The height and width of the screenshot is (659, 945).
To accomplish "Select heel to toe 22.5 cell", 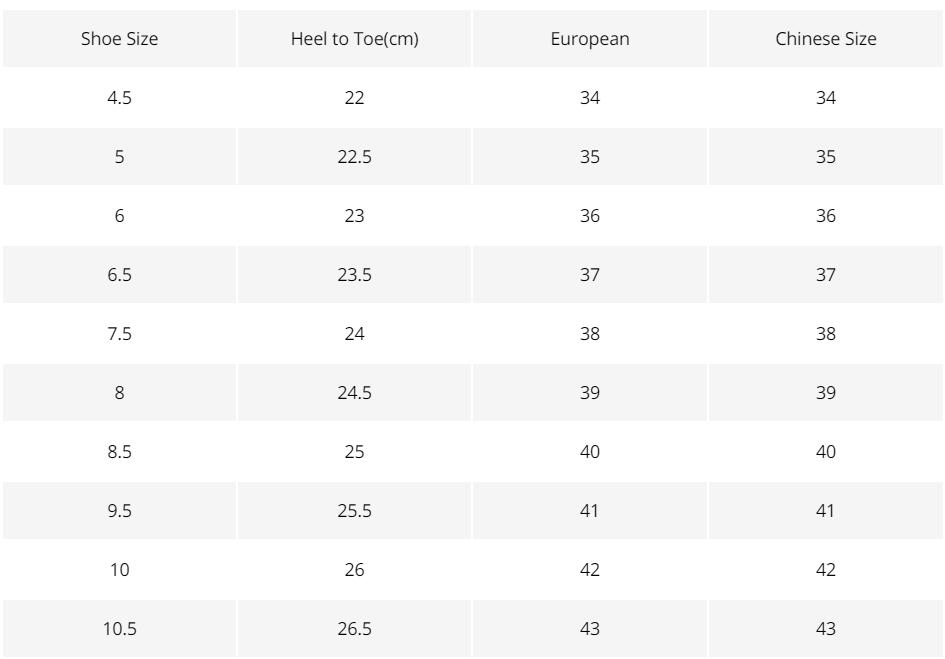I will pyautogui.click(x=354, y=157).
